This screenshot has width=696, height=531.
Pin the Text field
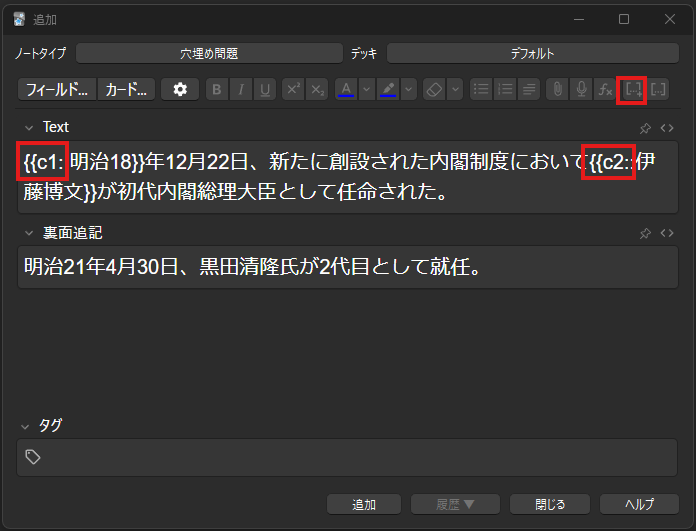pyautogui.click(x=645, y=128)
